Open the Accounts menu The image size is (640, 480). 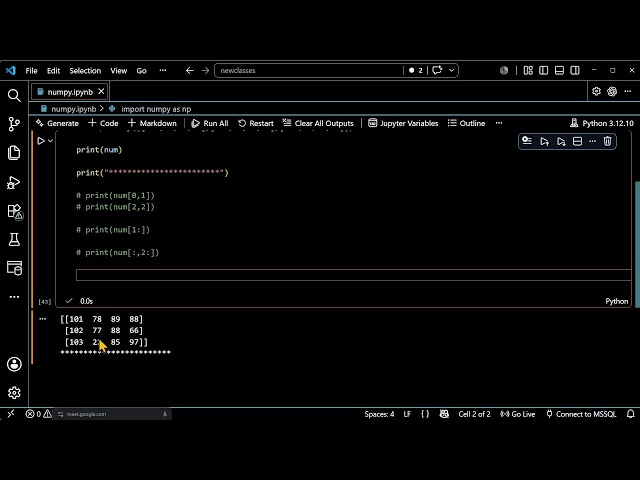(x=14, y=364)
